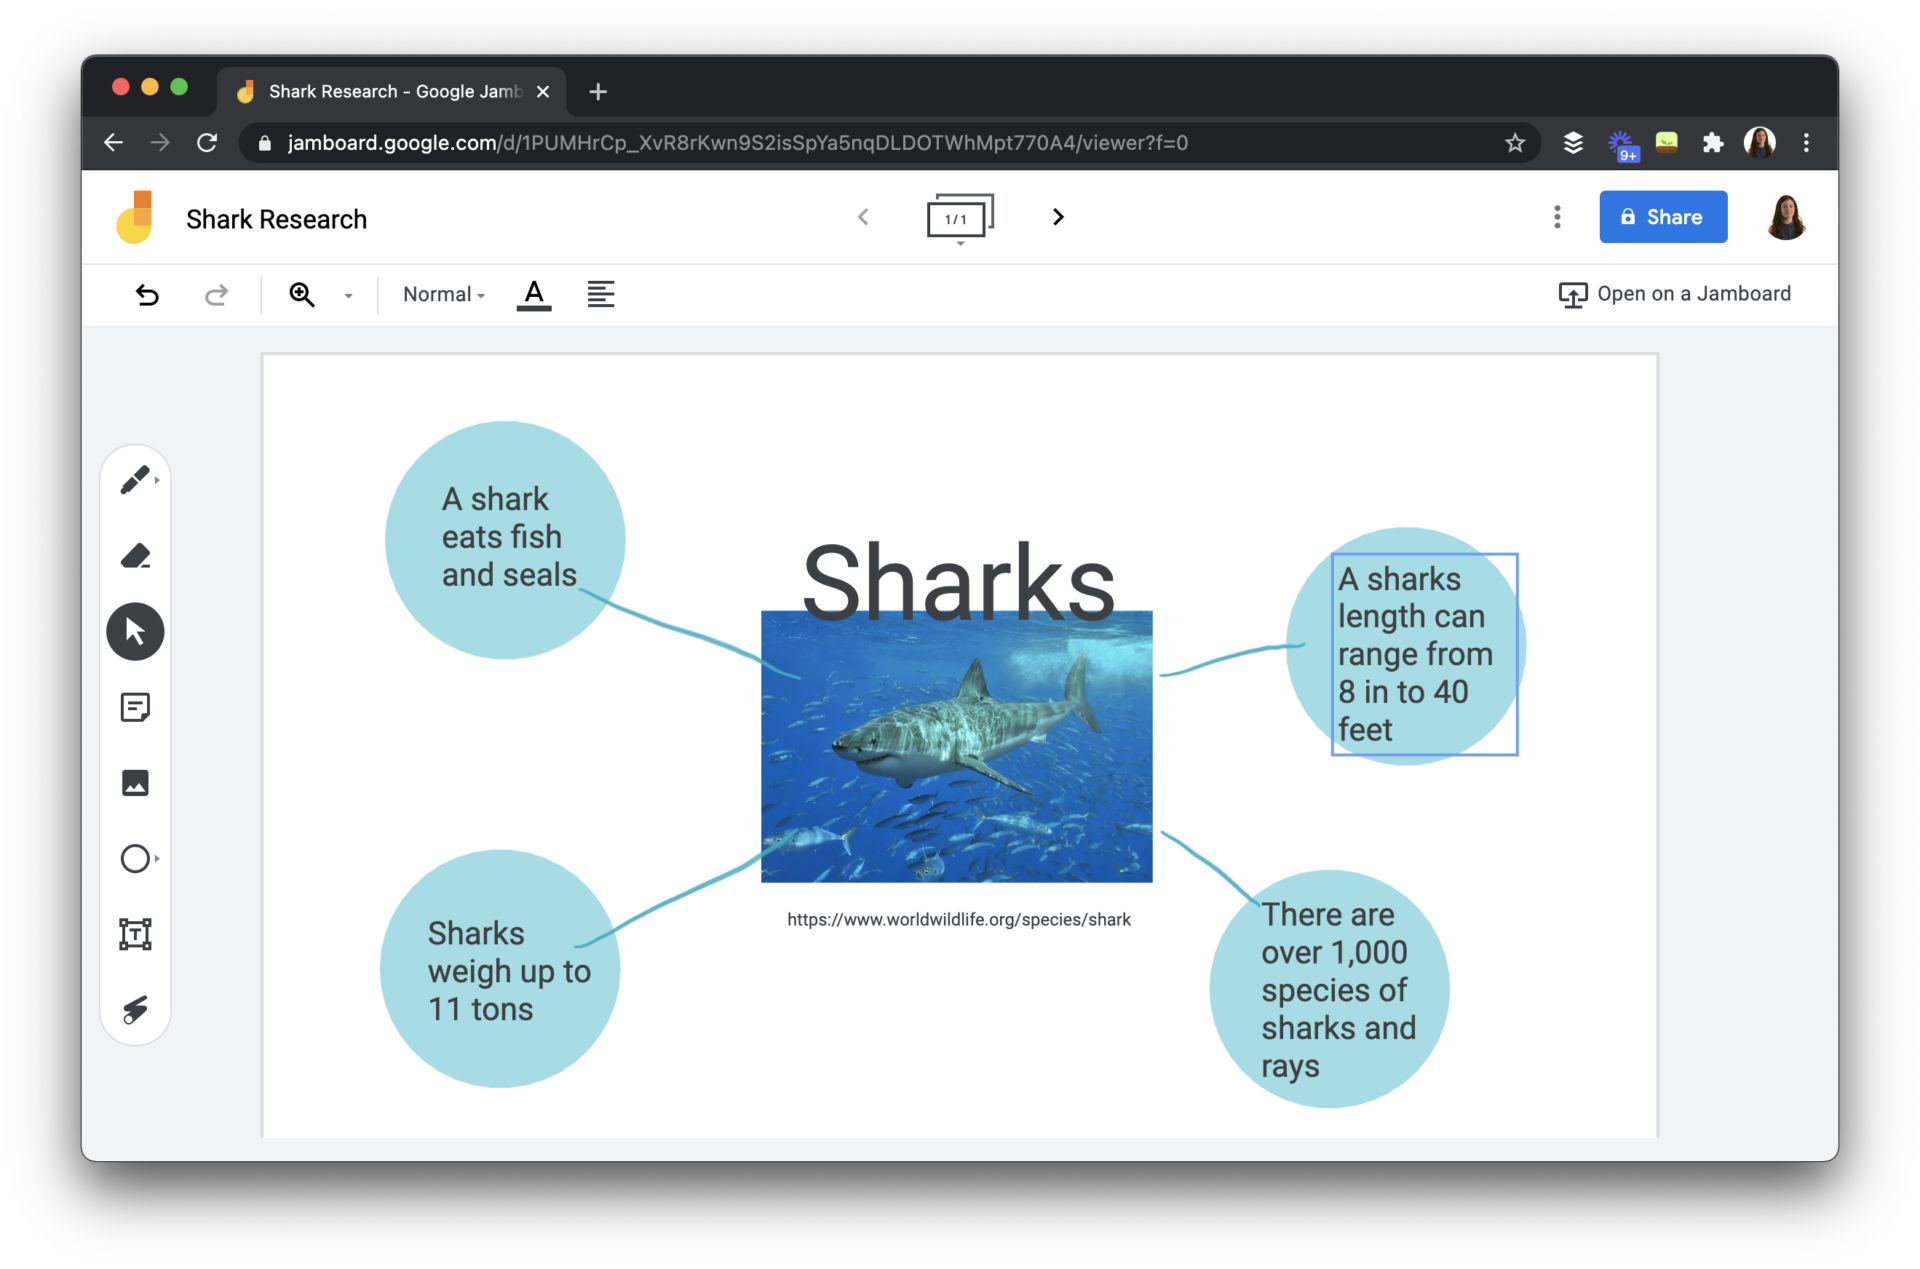Add a text box
Screen dimensions: 1920x1269
click(x=135, y=934)
